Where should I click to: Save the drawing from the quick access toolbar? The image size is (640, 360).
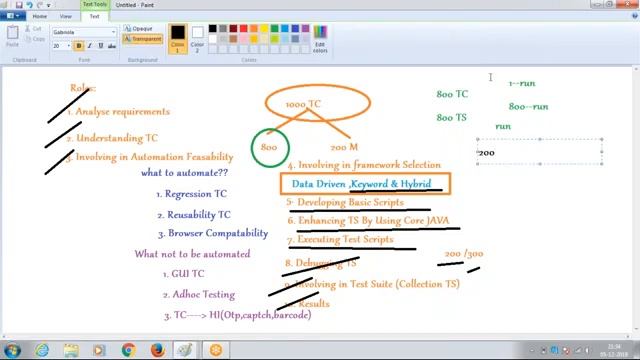pos(19,5)
